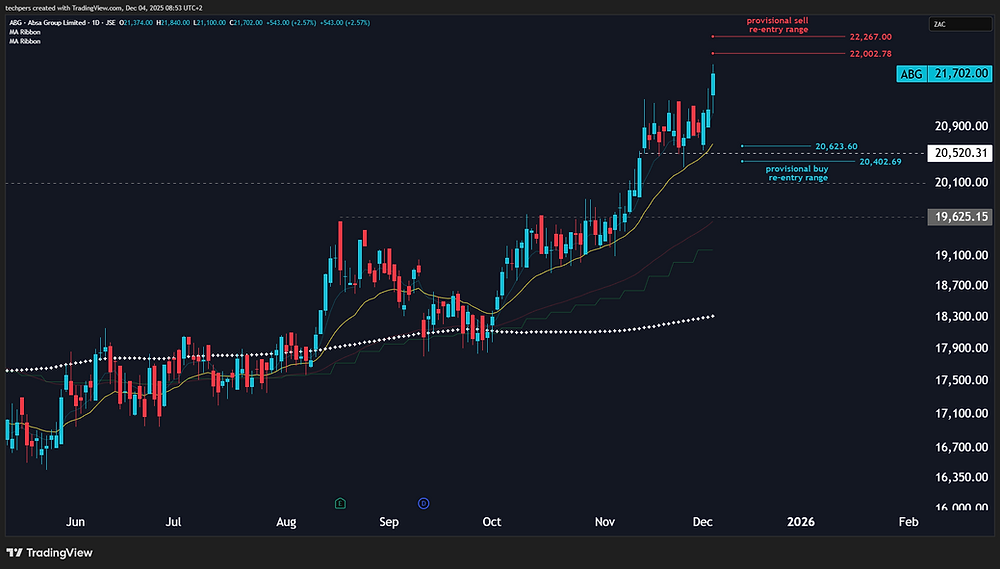Click the '20,100.00' price axis label
The height and width of the screenshot is (569, 1000).
961,182
